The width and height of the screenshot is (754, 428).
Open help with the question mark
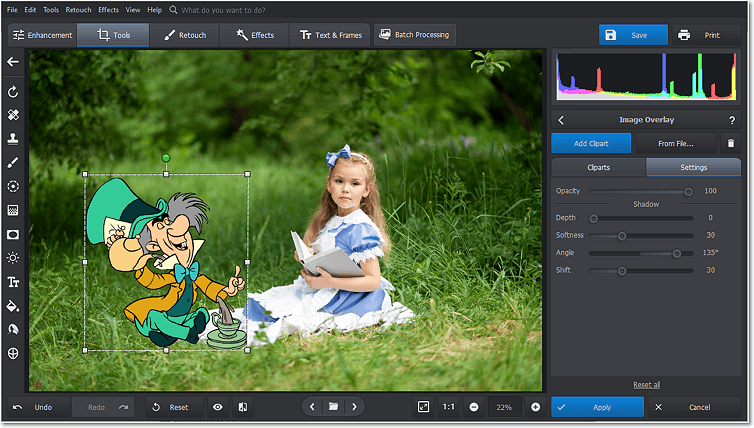coord(732,120)
